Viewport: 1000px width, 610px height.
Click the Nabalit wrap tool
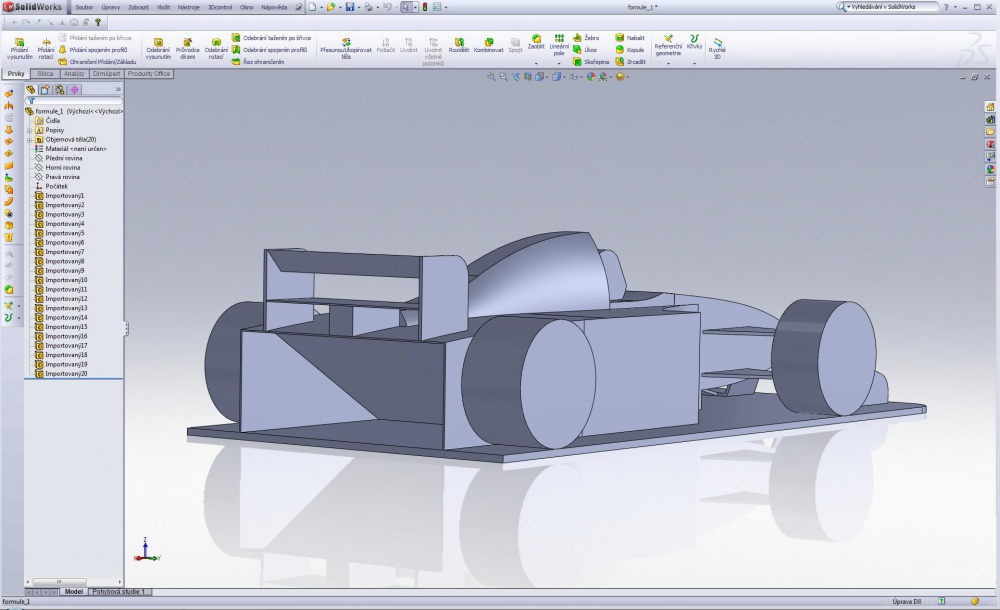coord(630,38)
